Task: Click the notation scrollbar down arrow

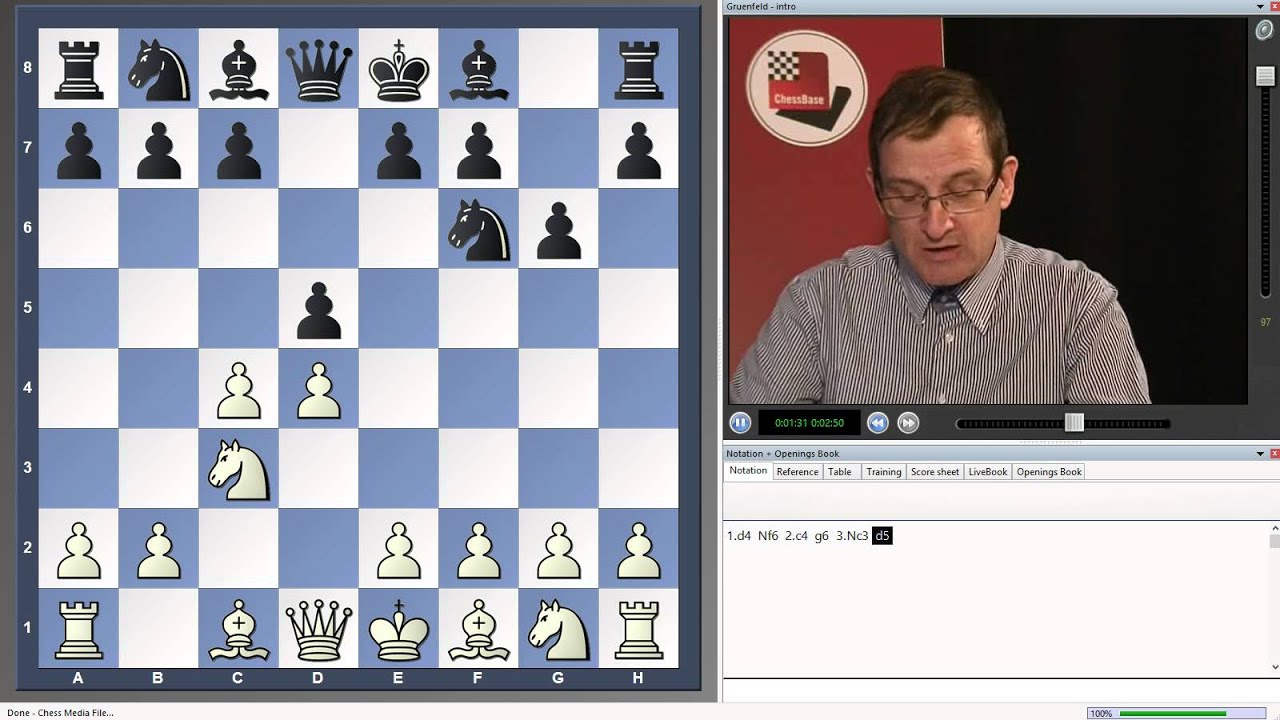Action: [x=1275, y=667]
